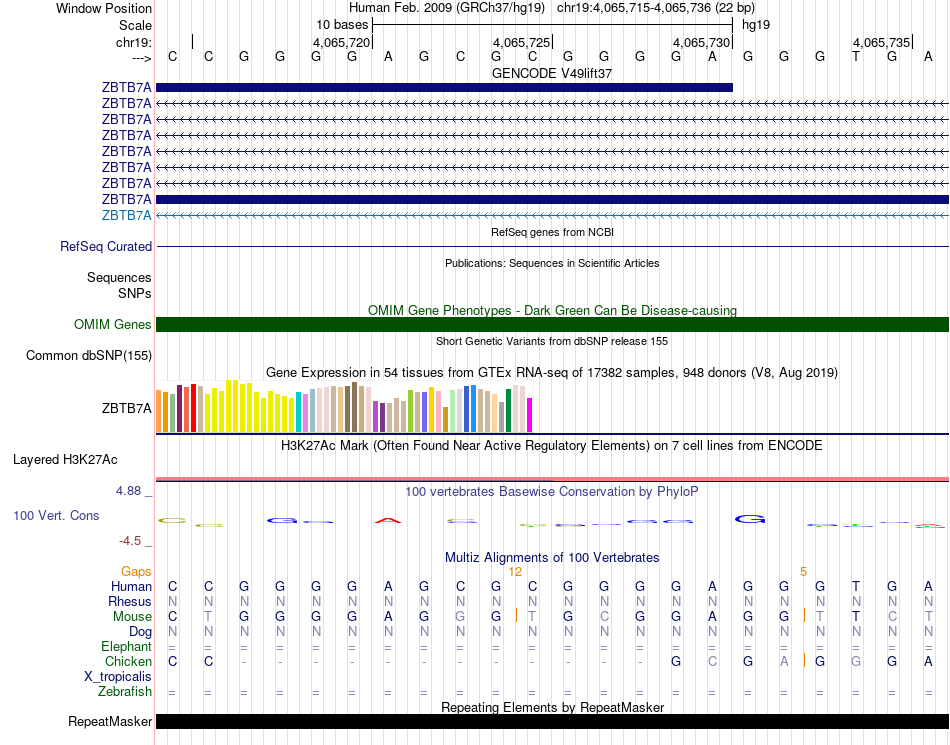Open Multiz Alignments of 100 Vertebrates title

click(552, 557)
